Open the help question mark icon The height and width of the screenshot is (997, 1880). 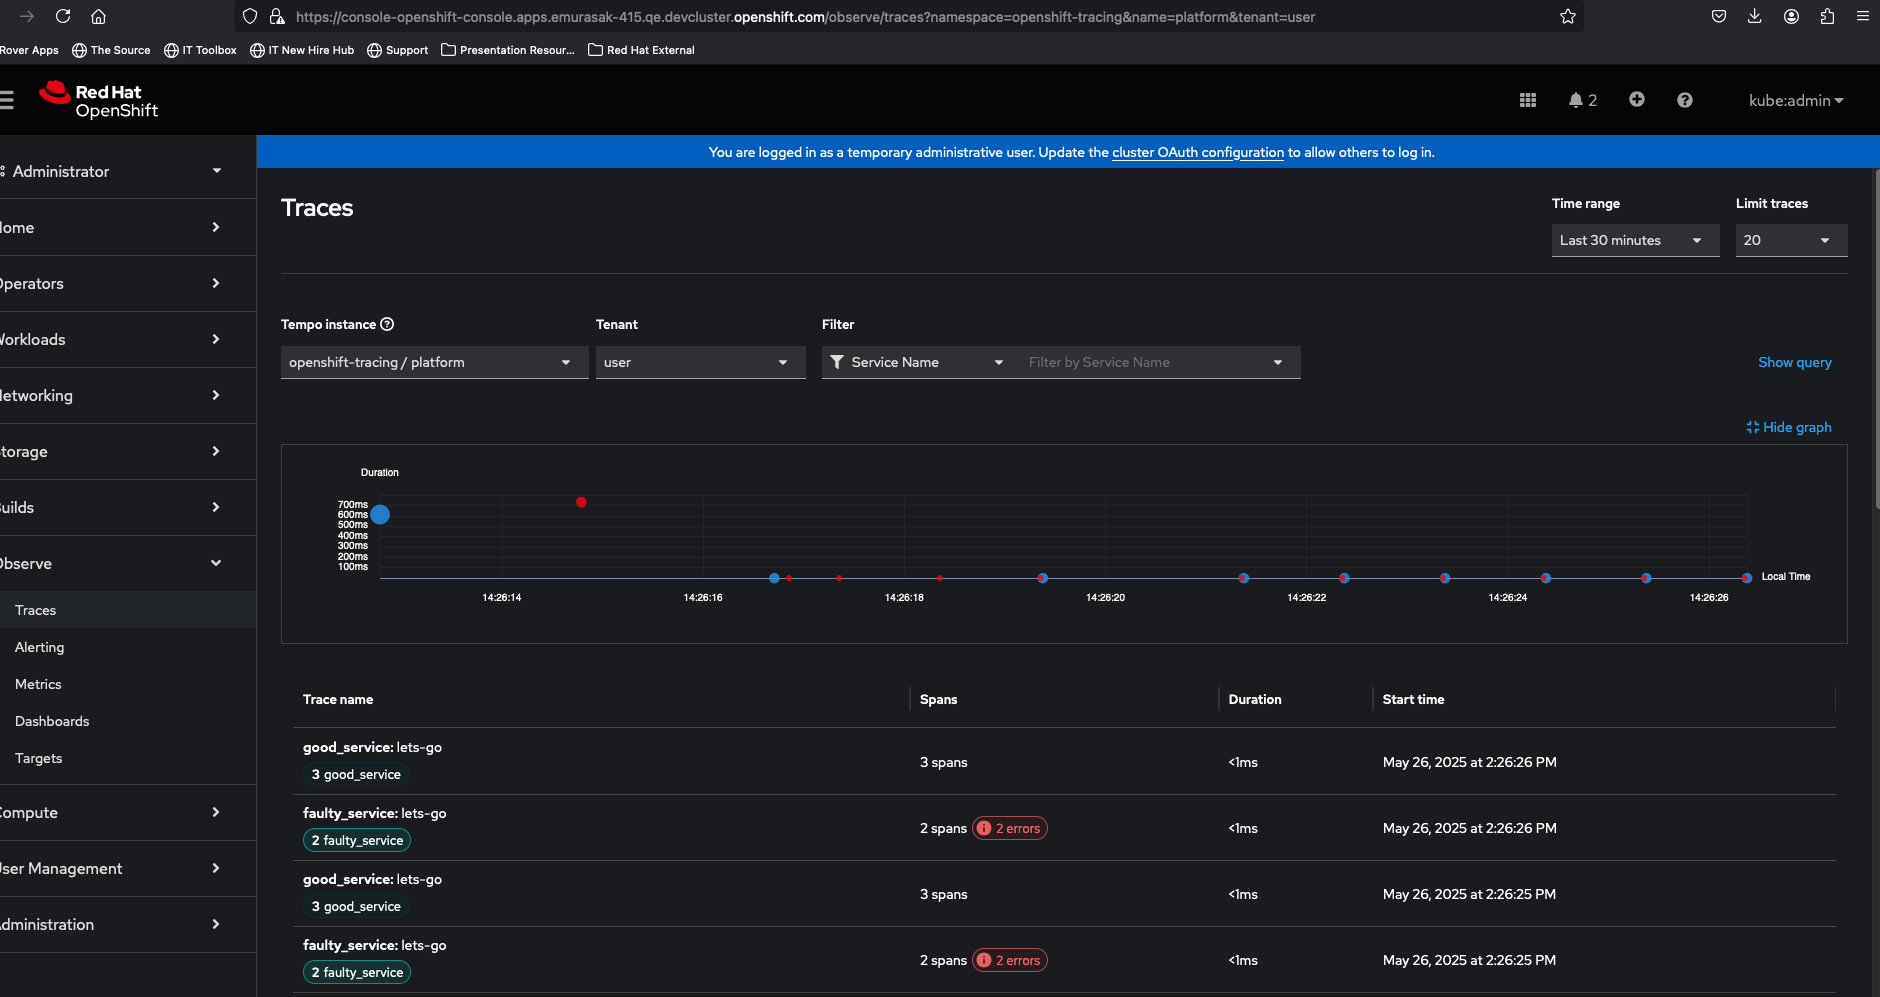pyautogui.click(x=1684, y=100)
